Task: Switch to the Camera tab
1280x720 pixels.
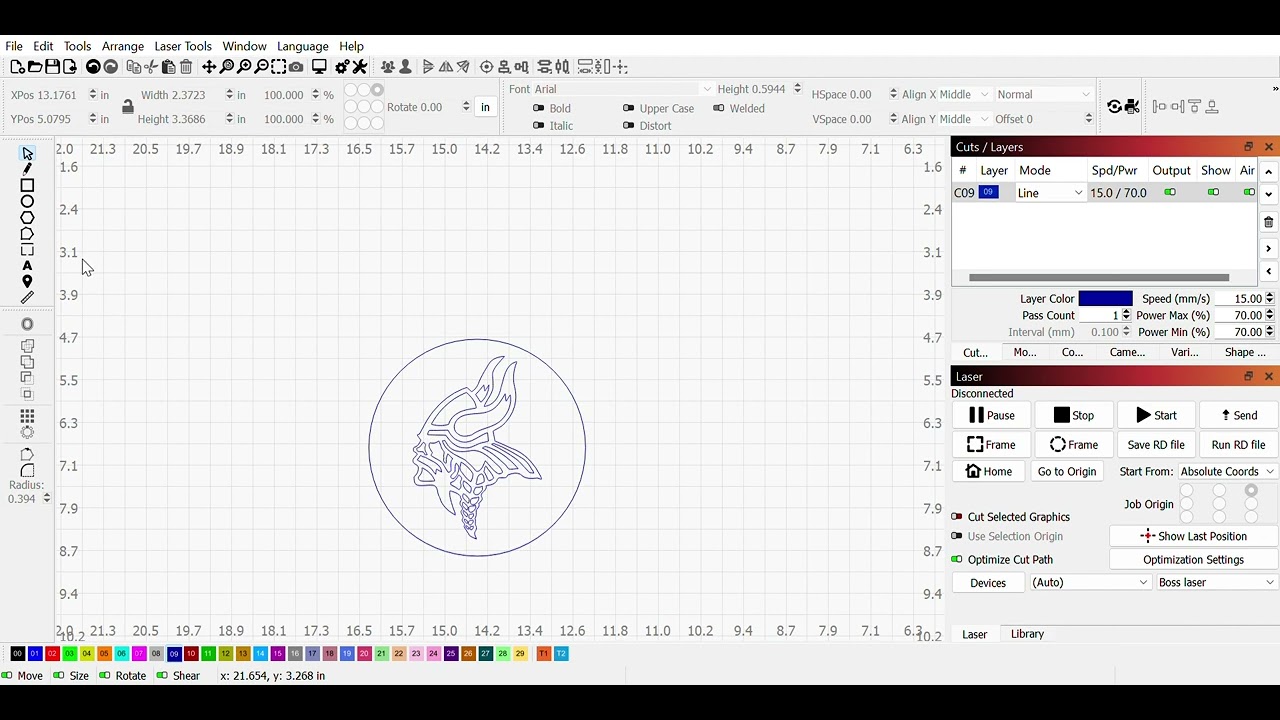Action: 1127,352
